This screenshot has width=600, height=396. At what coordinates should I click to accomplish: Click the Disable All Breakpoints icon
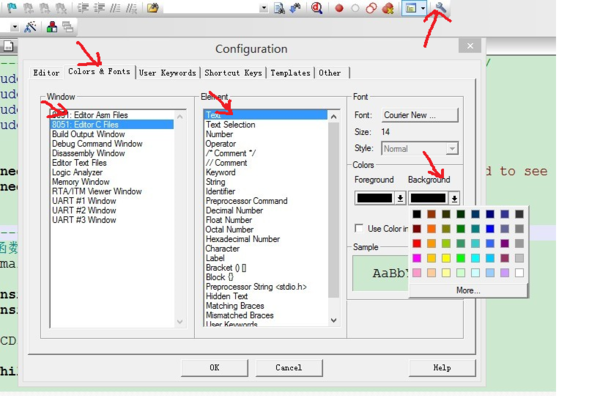coord(371,8)
